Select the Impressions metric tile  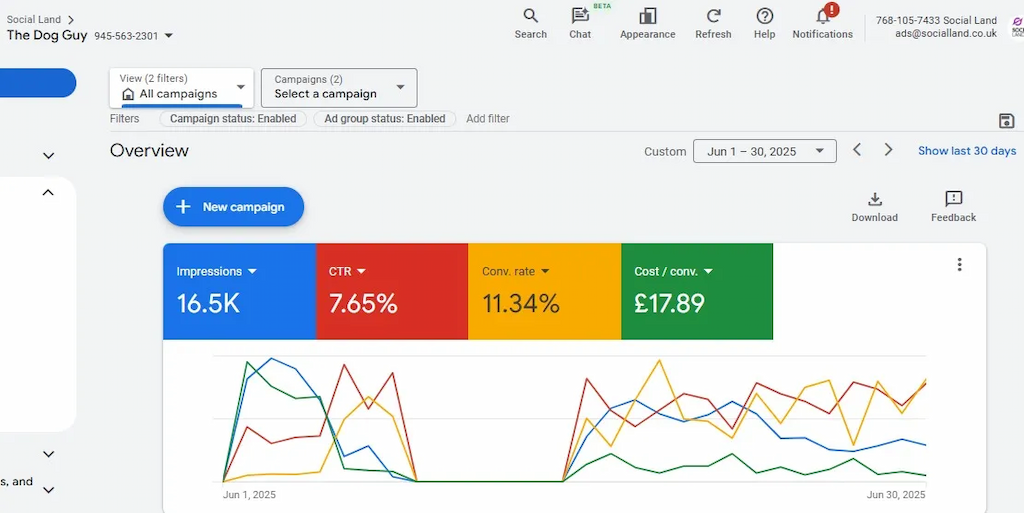tap(239, 291)
